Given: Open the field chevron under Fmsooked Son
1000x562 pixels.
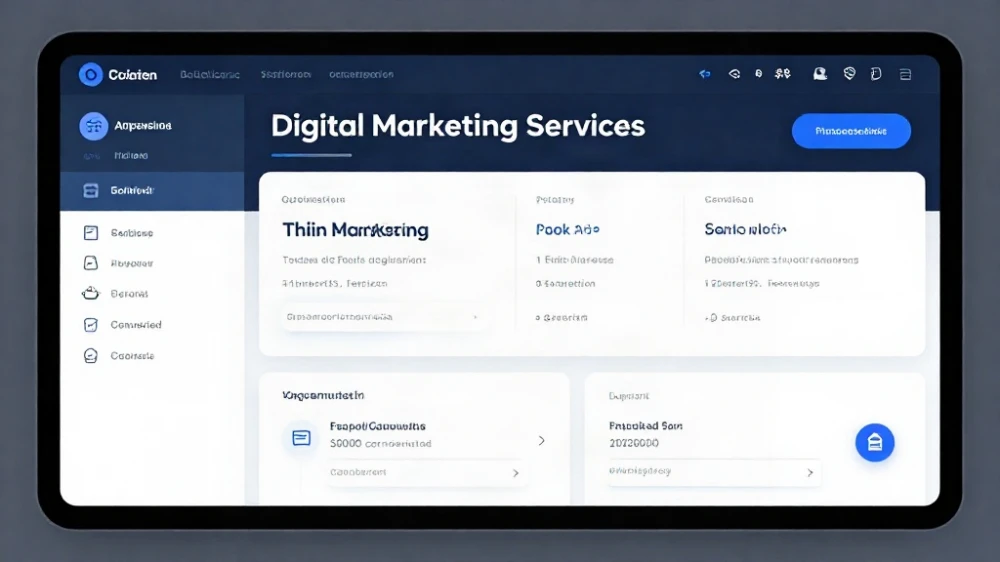Looking at the screenshot, I should click(810, 473).
